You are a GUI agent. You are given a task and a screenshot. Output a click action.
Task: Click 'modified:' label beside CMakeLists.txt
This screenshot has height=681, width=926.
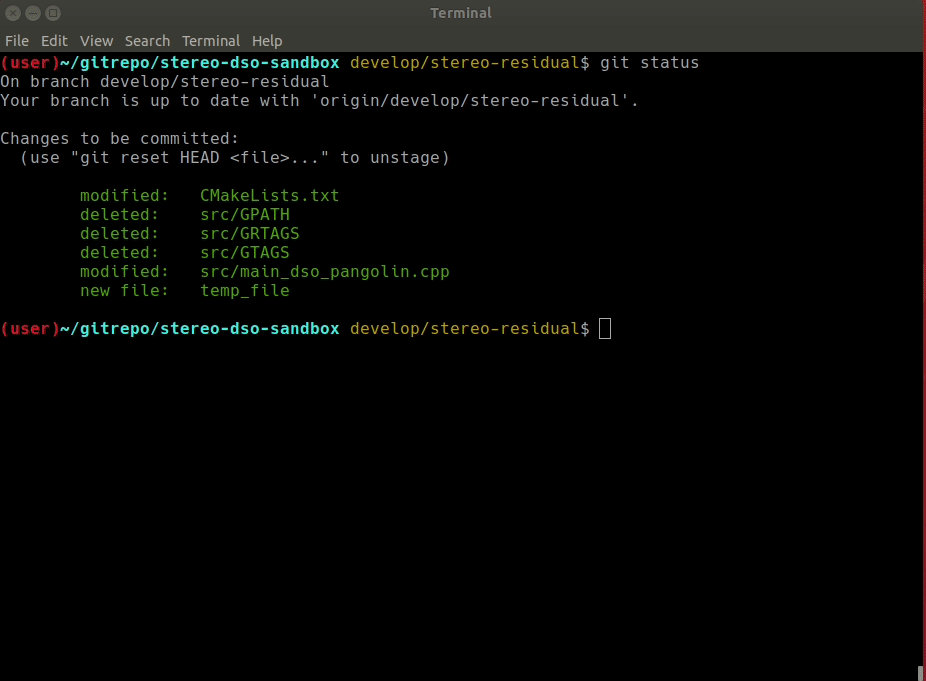pos(124,195)
